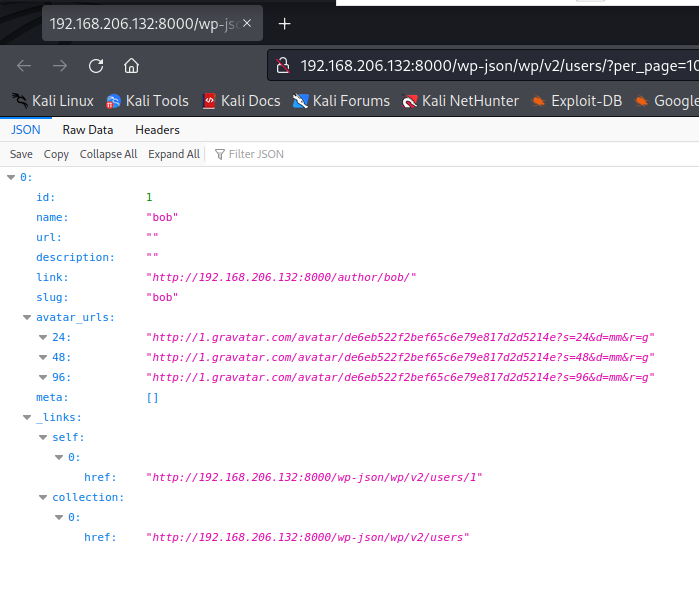Switch to the Headers tab

click(x=157, y=130)
